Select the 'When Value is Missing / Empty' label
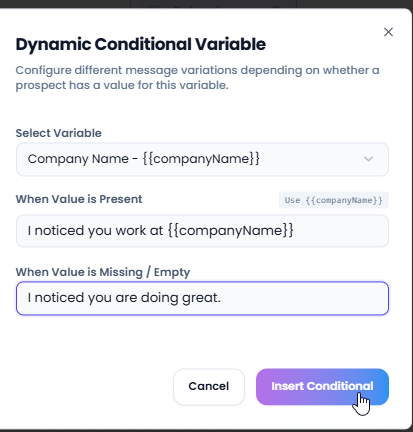Image resolution: width=413 pixels, height=432 pixels. coord(103,272)
